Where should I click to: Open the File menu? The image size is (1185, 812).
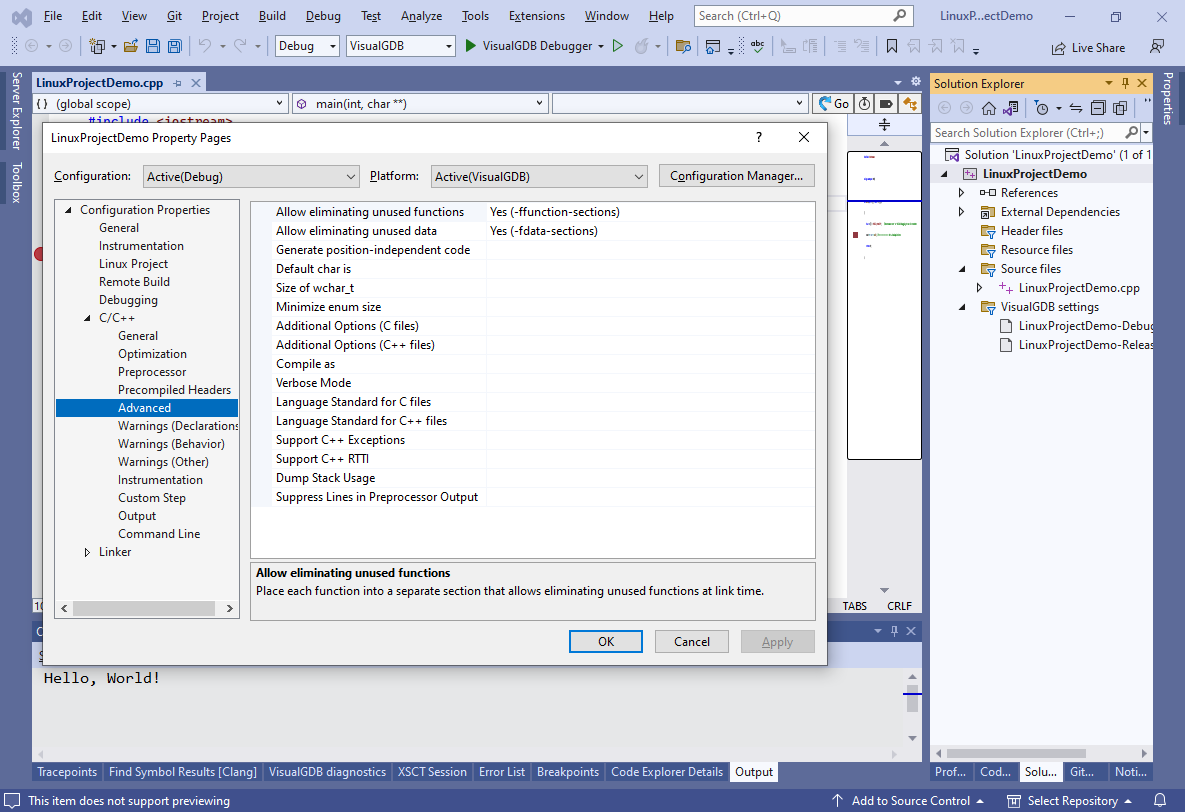(x=53, y=16)
